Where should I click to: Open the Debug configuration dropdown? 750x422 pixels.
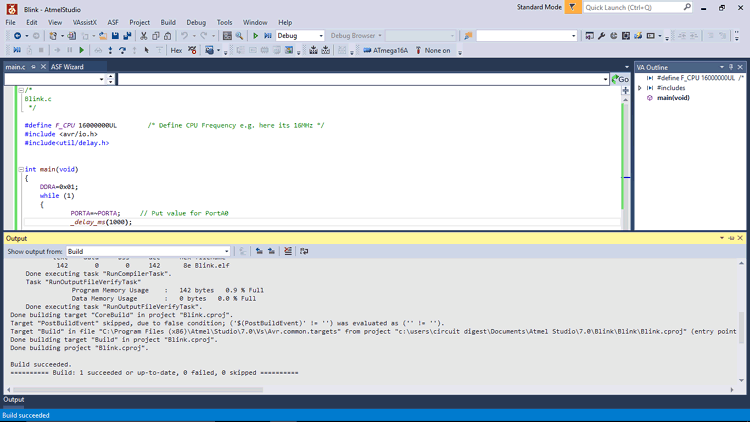(321, 36)
